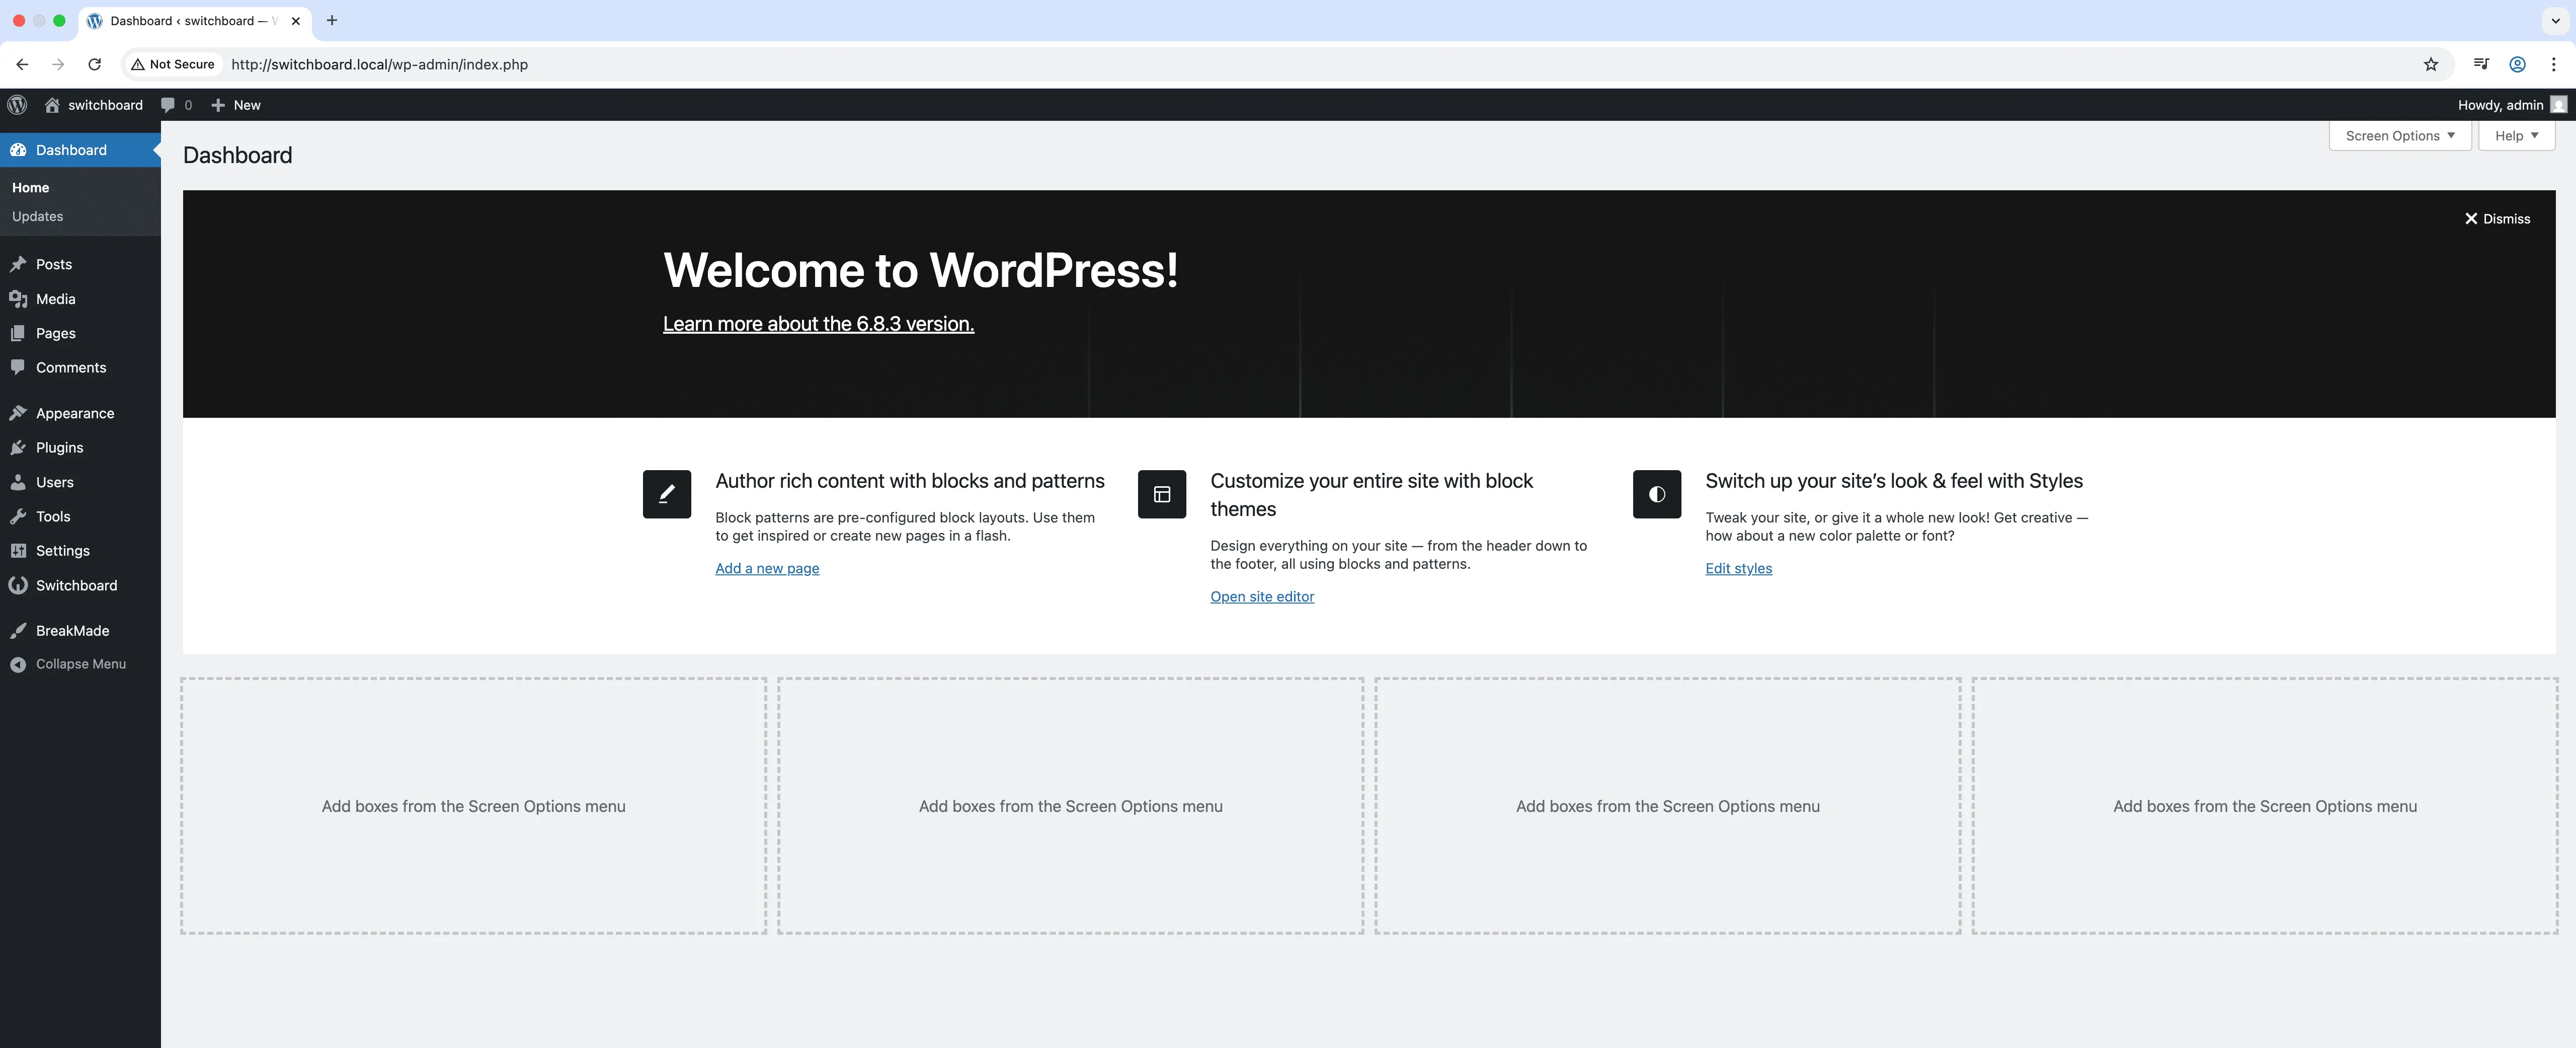Expand the Help panel
This screenshot has width=2576, height=1048.
pyautogui.click(x=2516, y=135)
